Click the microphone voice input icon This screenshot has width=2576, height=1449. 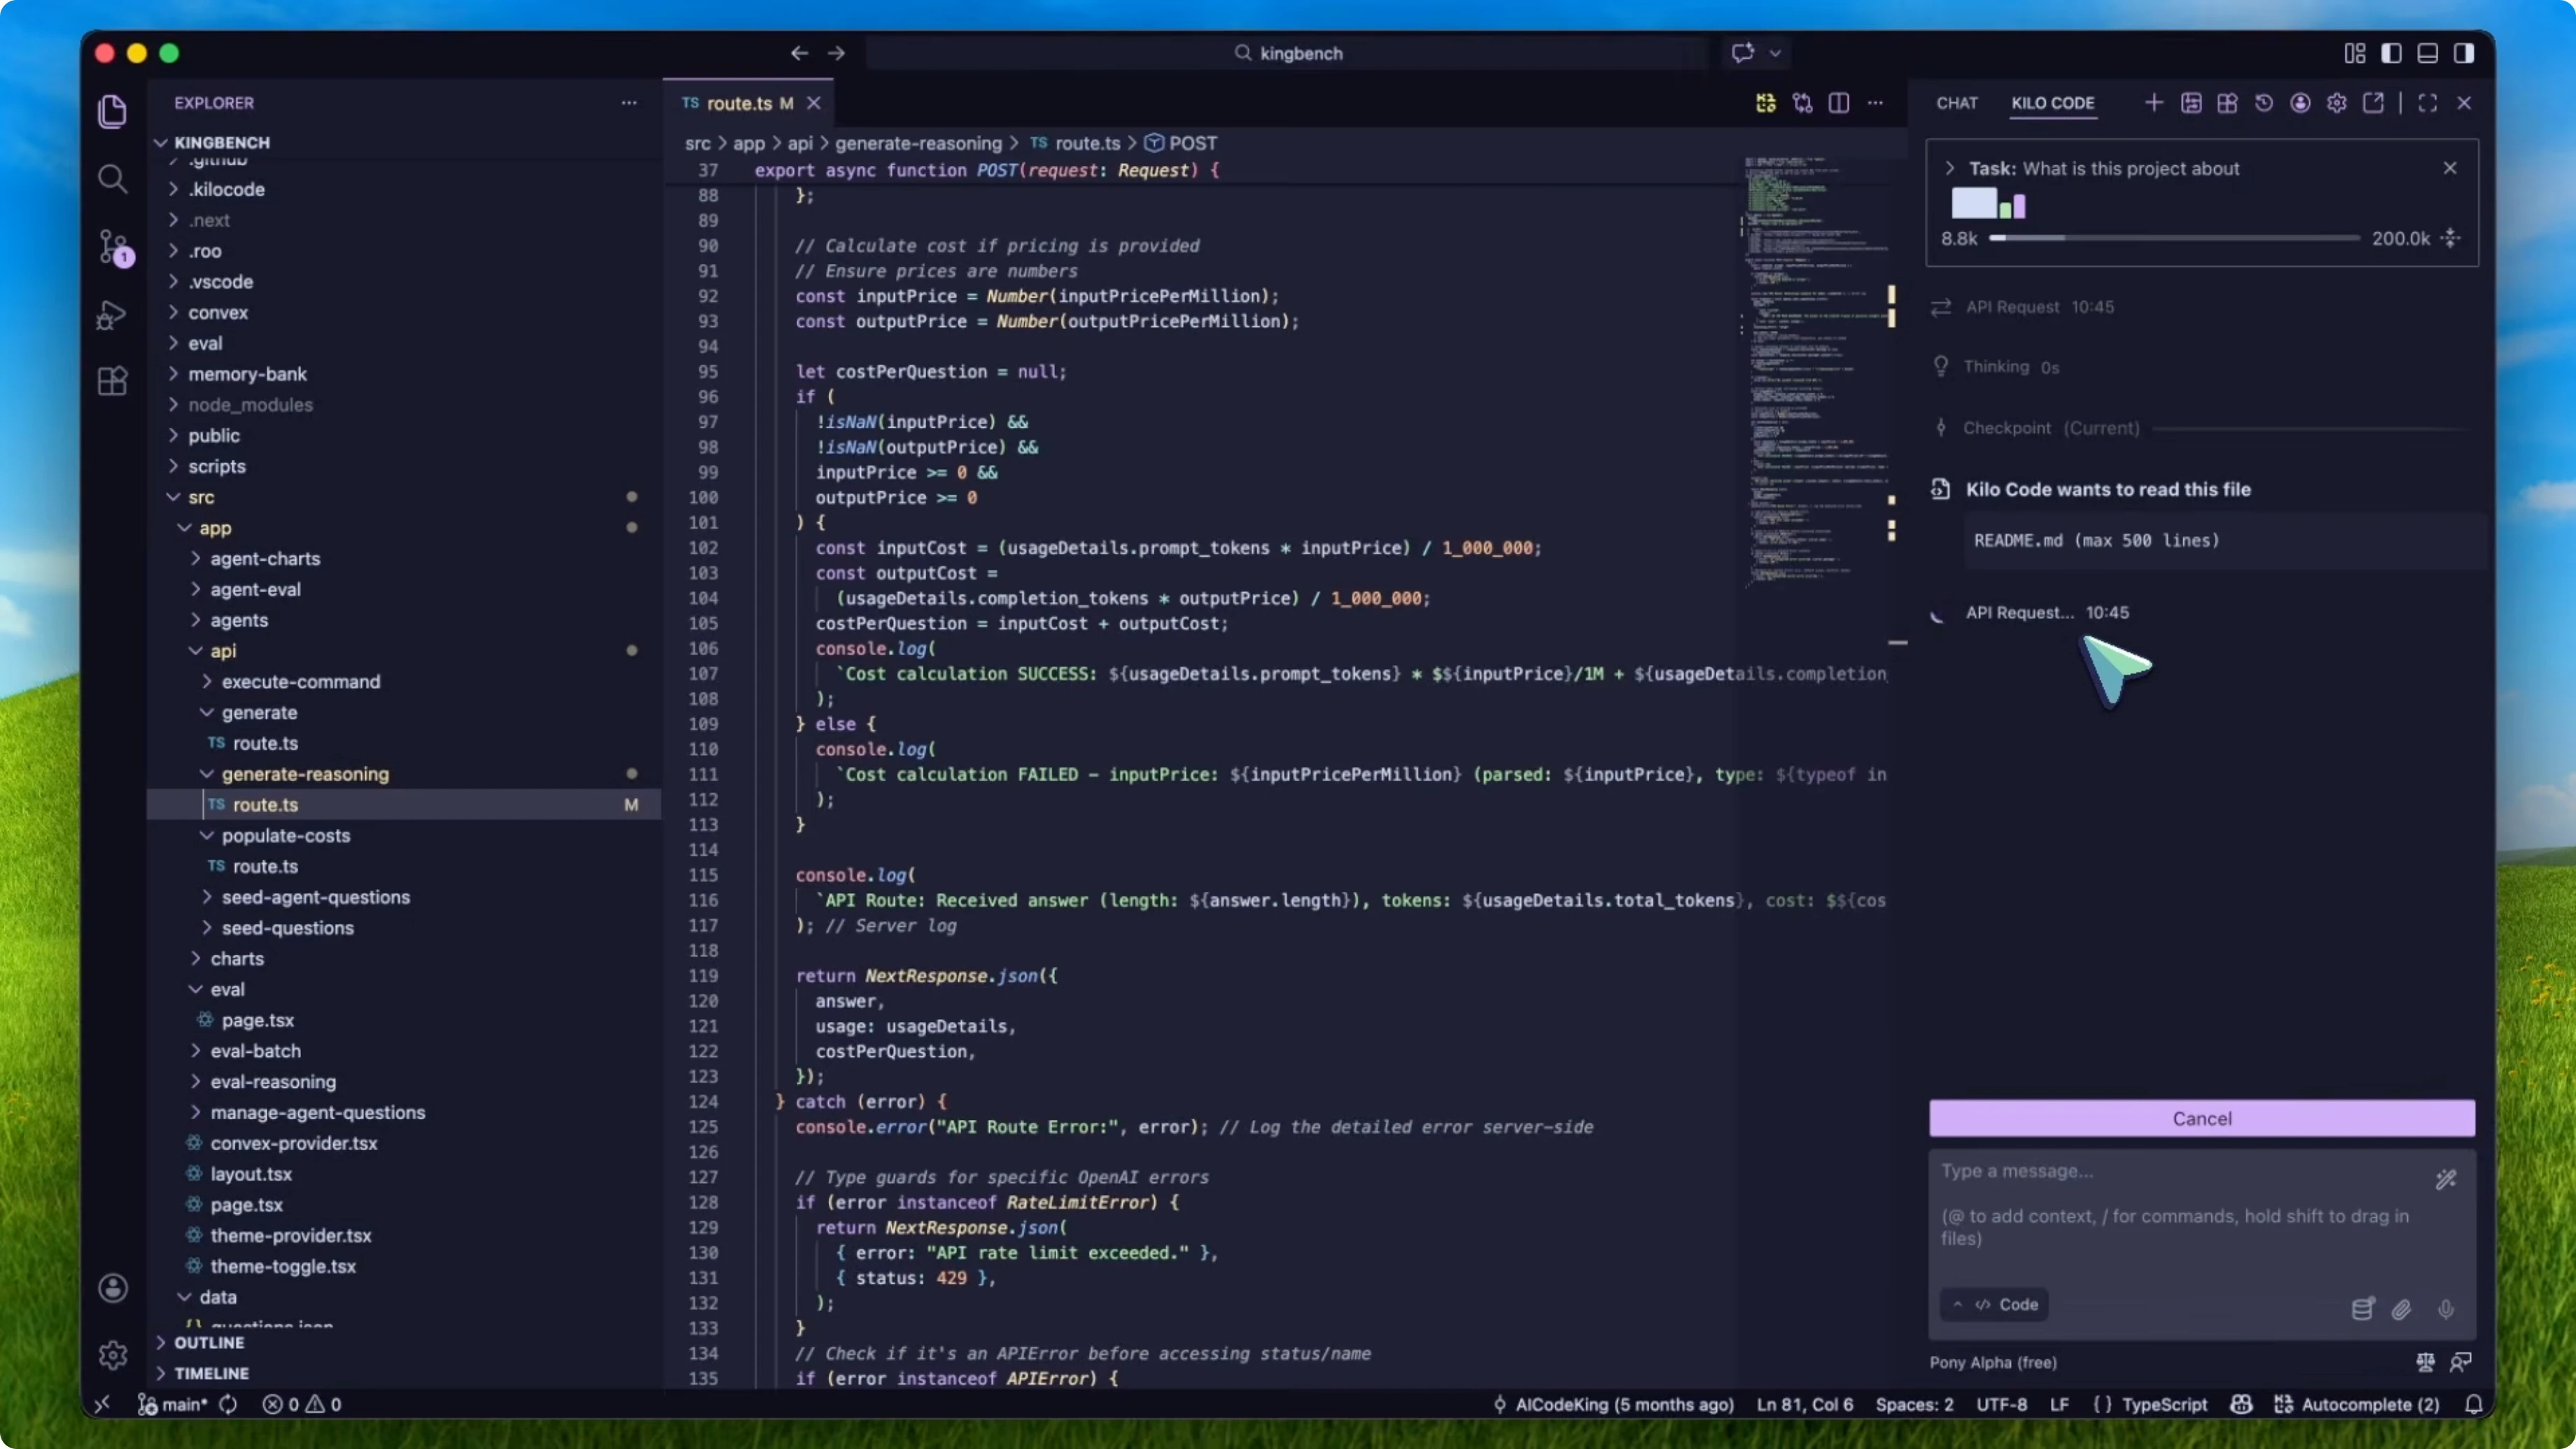(2445, 1309)
